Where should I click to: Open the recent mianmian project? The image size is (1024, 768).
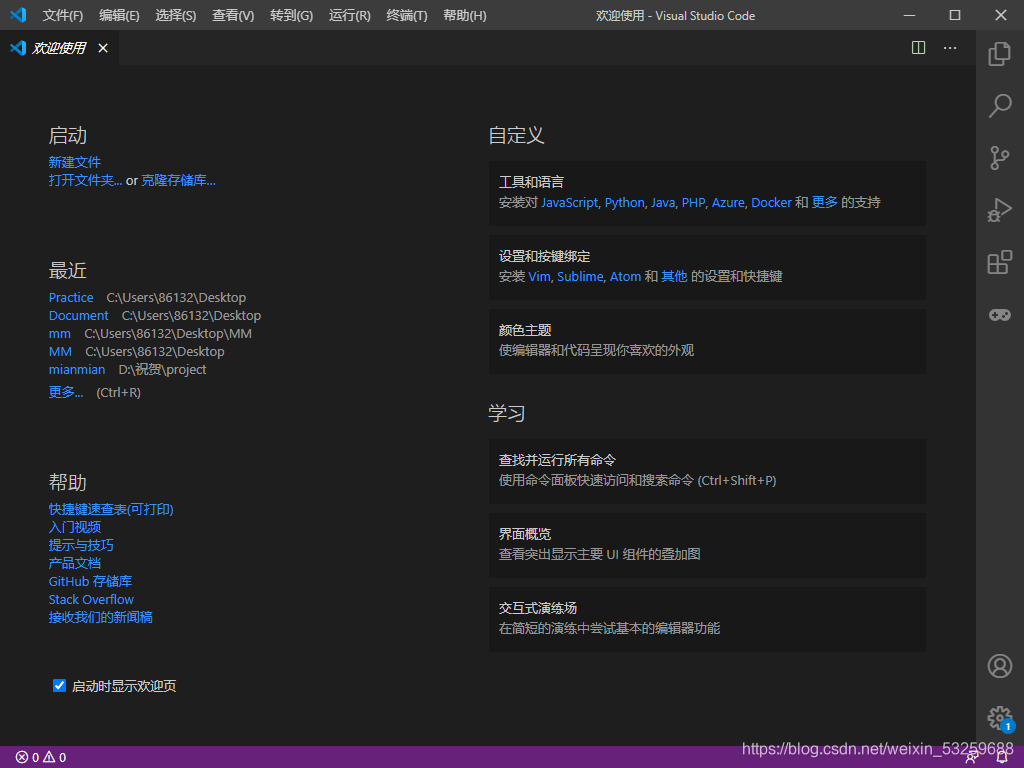pos(76,370)
